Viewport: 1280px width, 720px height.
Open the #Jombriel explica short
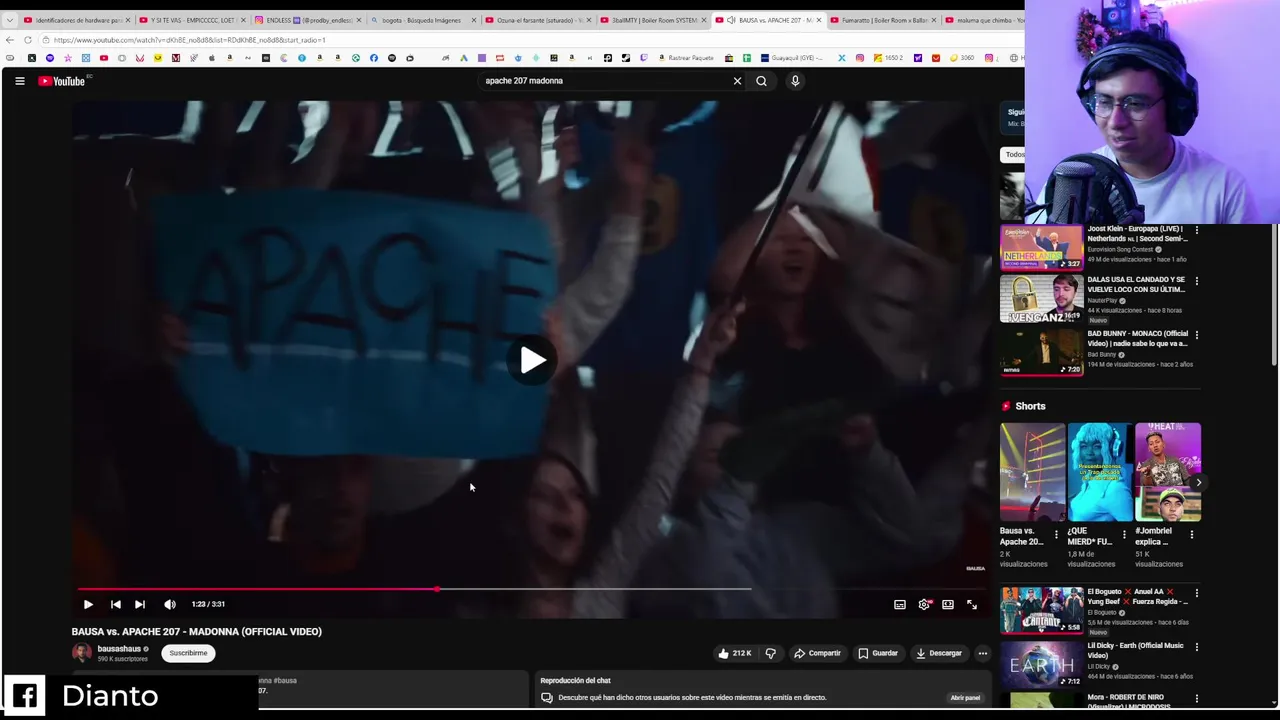[1168, 472]
